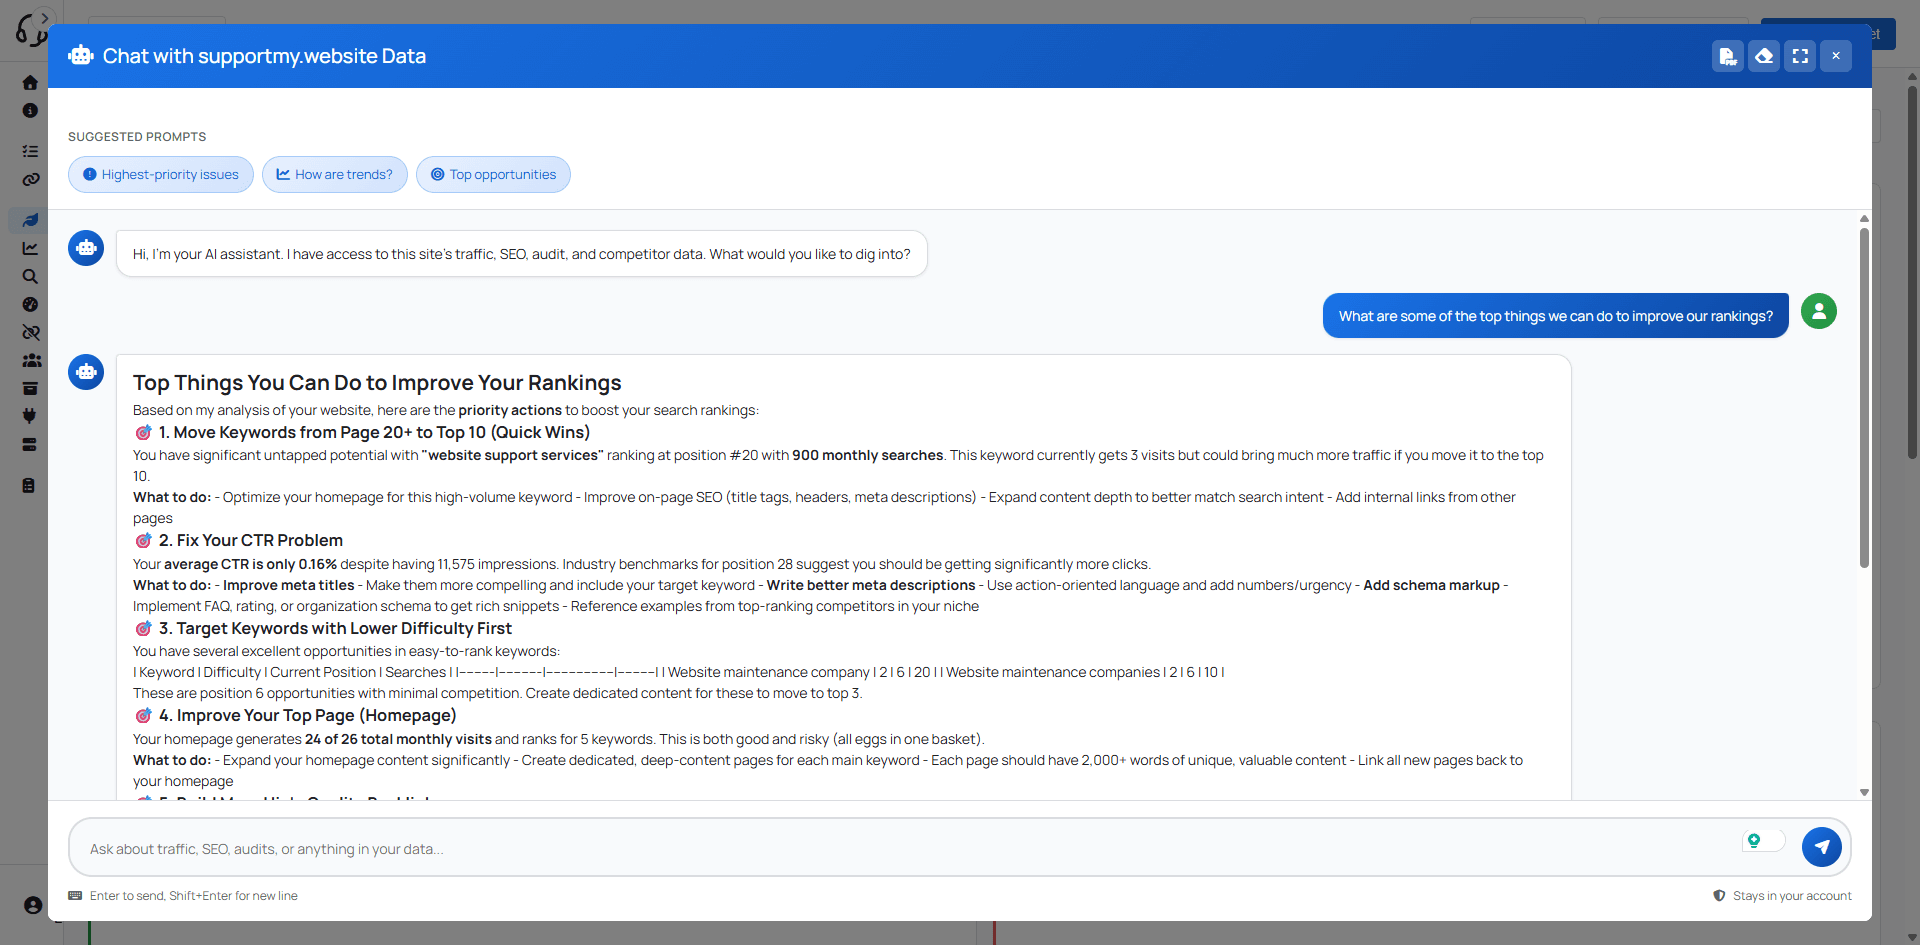Open the task list icon in the sidebar
This screenshot has width=1920, height=945.
30,151
